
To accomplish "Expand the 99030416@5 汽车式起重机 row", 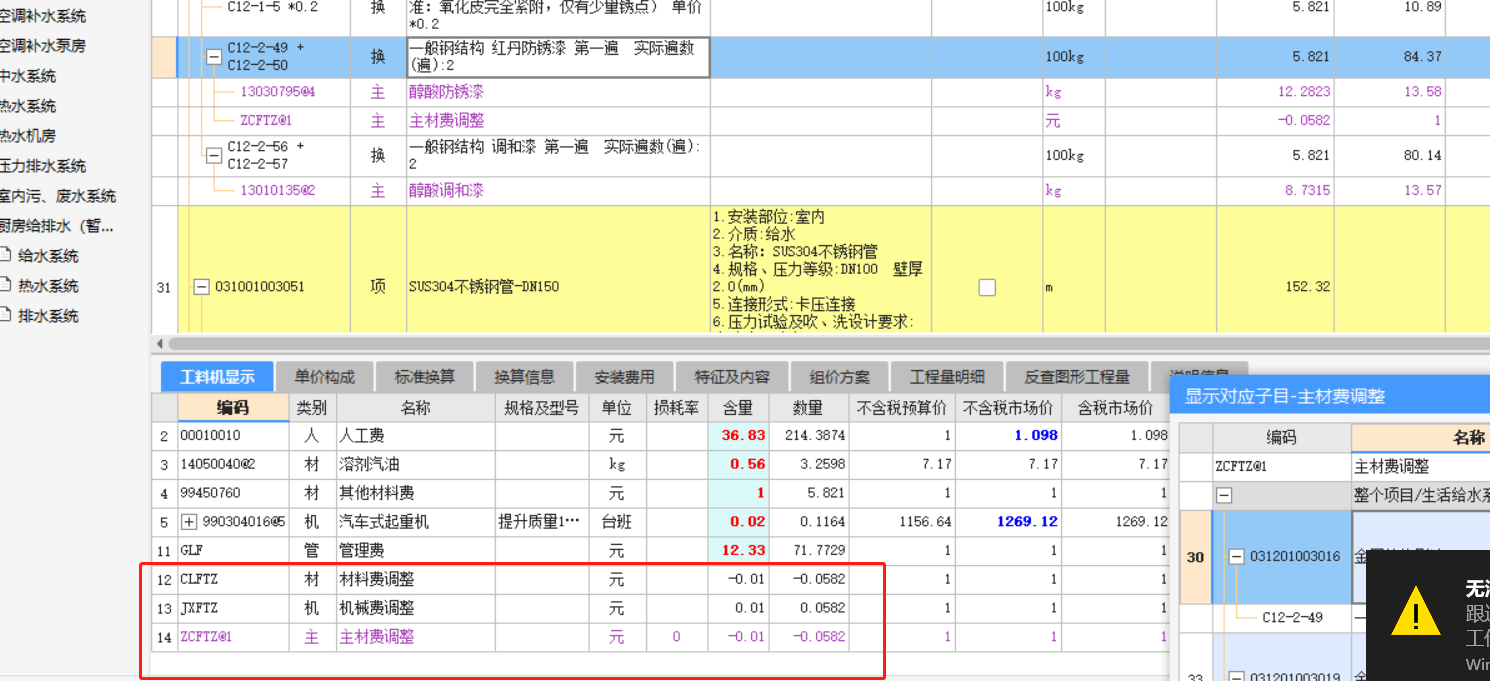I will tap(190, 522).
